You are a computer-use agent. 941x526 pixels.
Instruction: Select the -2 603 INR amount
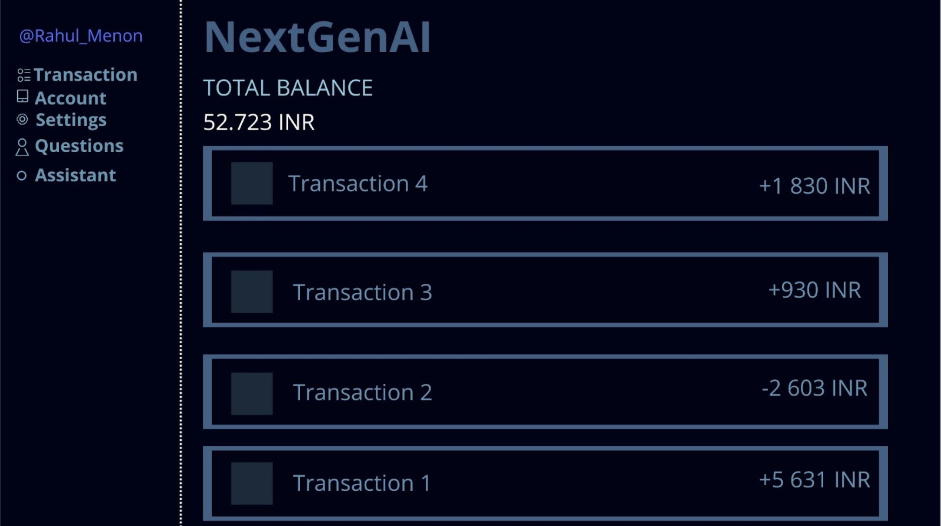coord(814,389)
